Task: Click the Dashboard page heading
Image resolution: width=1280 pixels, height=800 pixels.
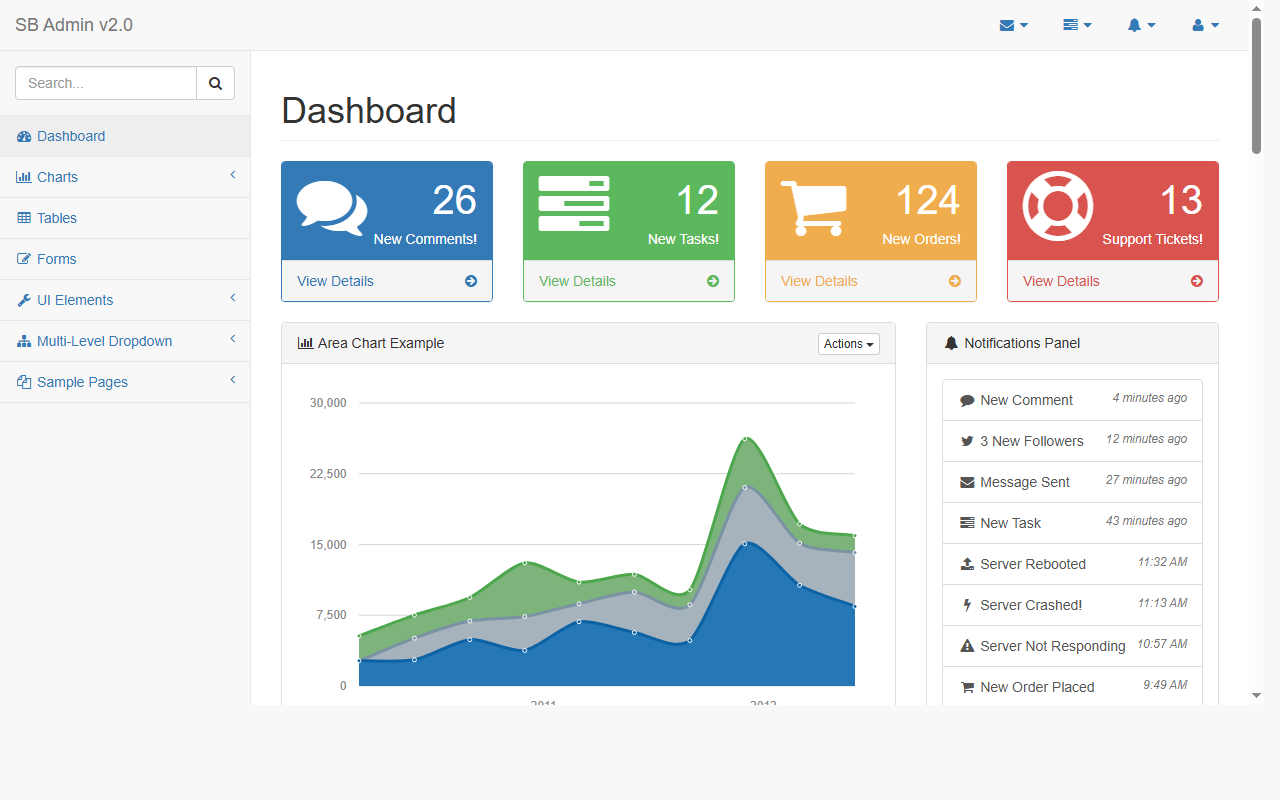Action: click(369, 110)
